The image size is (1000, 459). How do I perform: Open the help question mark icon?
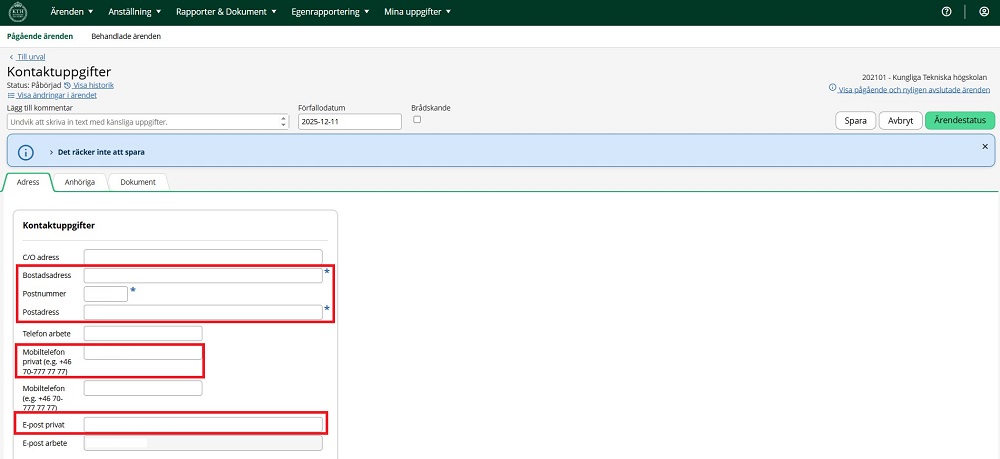pos(946,12)
